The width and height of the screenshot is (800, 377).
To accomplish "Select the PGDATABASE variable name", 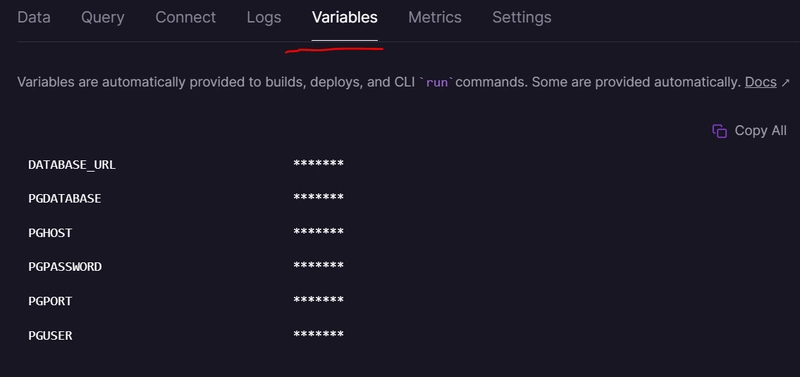I will (65, 198).
